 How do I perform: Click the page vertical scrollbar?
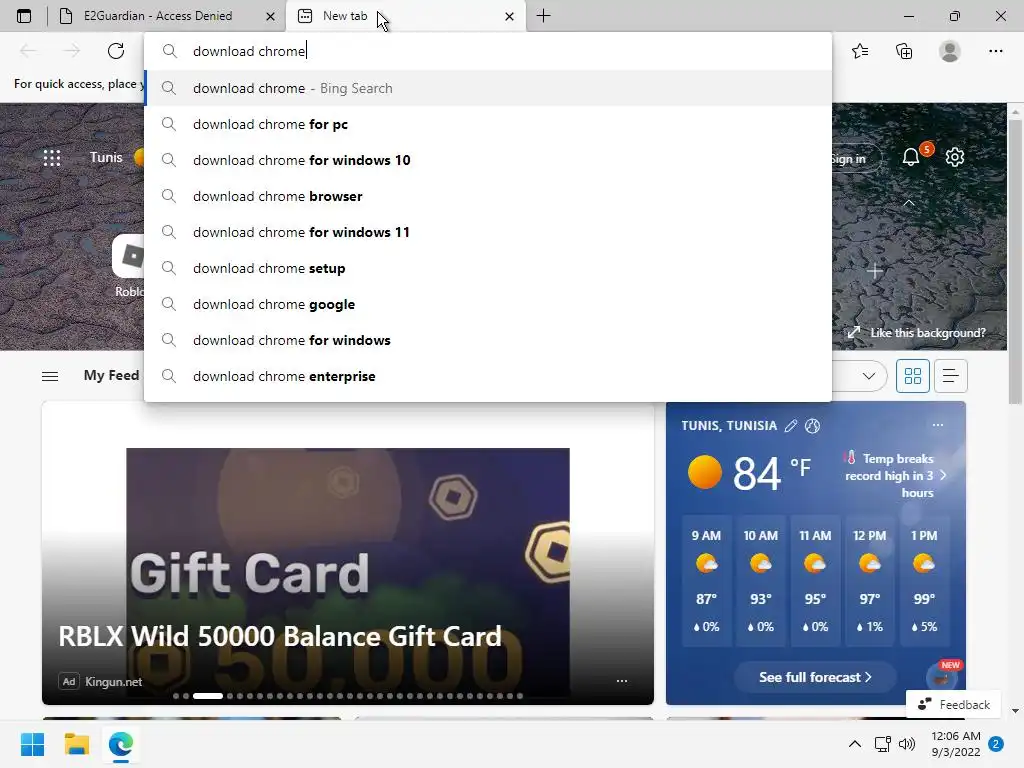pos(1015,261)
